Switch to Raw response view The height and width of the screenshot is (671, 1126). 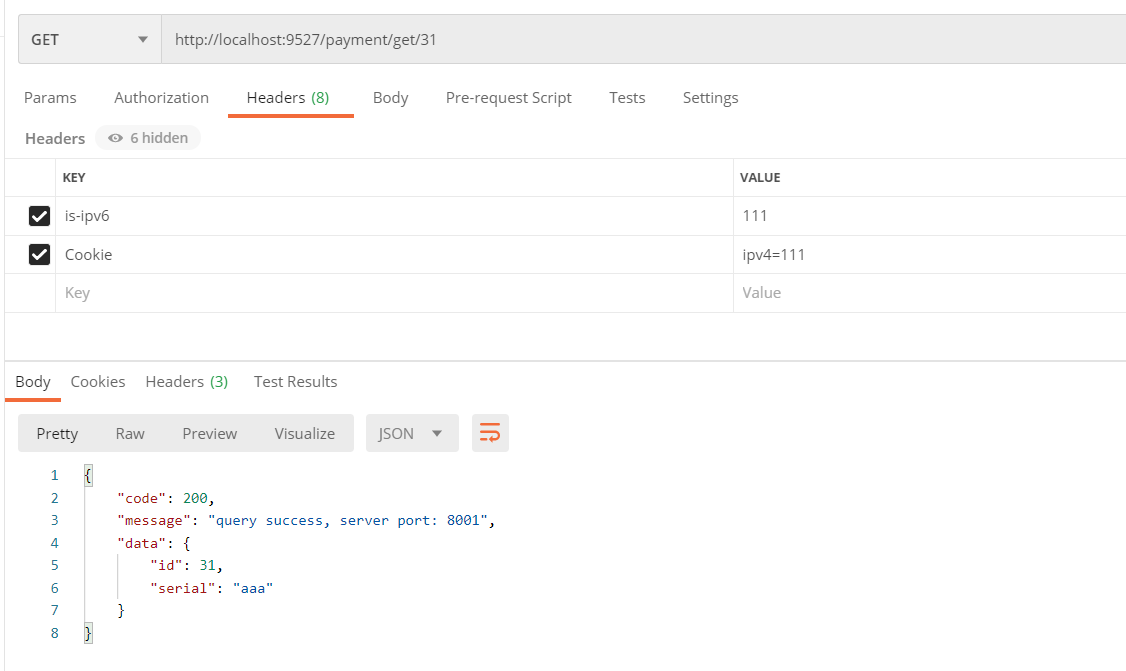tap(130, 433)
